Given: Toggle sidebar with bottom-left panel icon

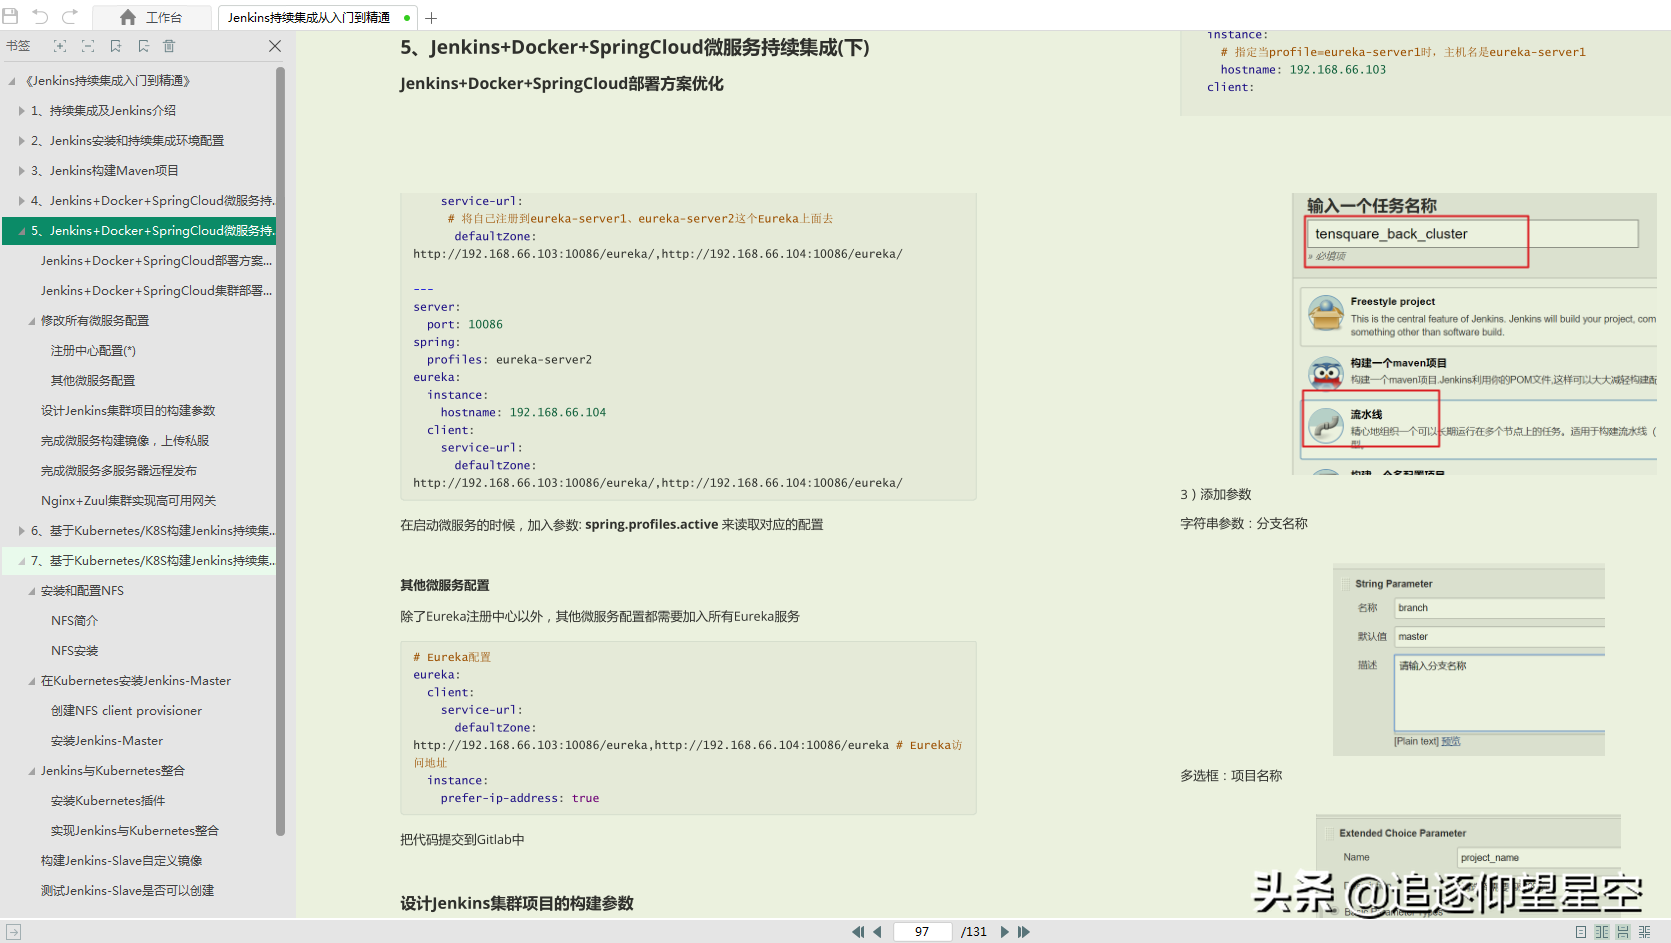Looking at the screenshot, I should (x=13, y=932).
